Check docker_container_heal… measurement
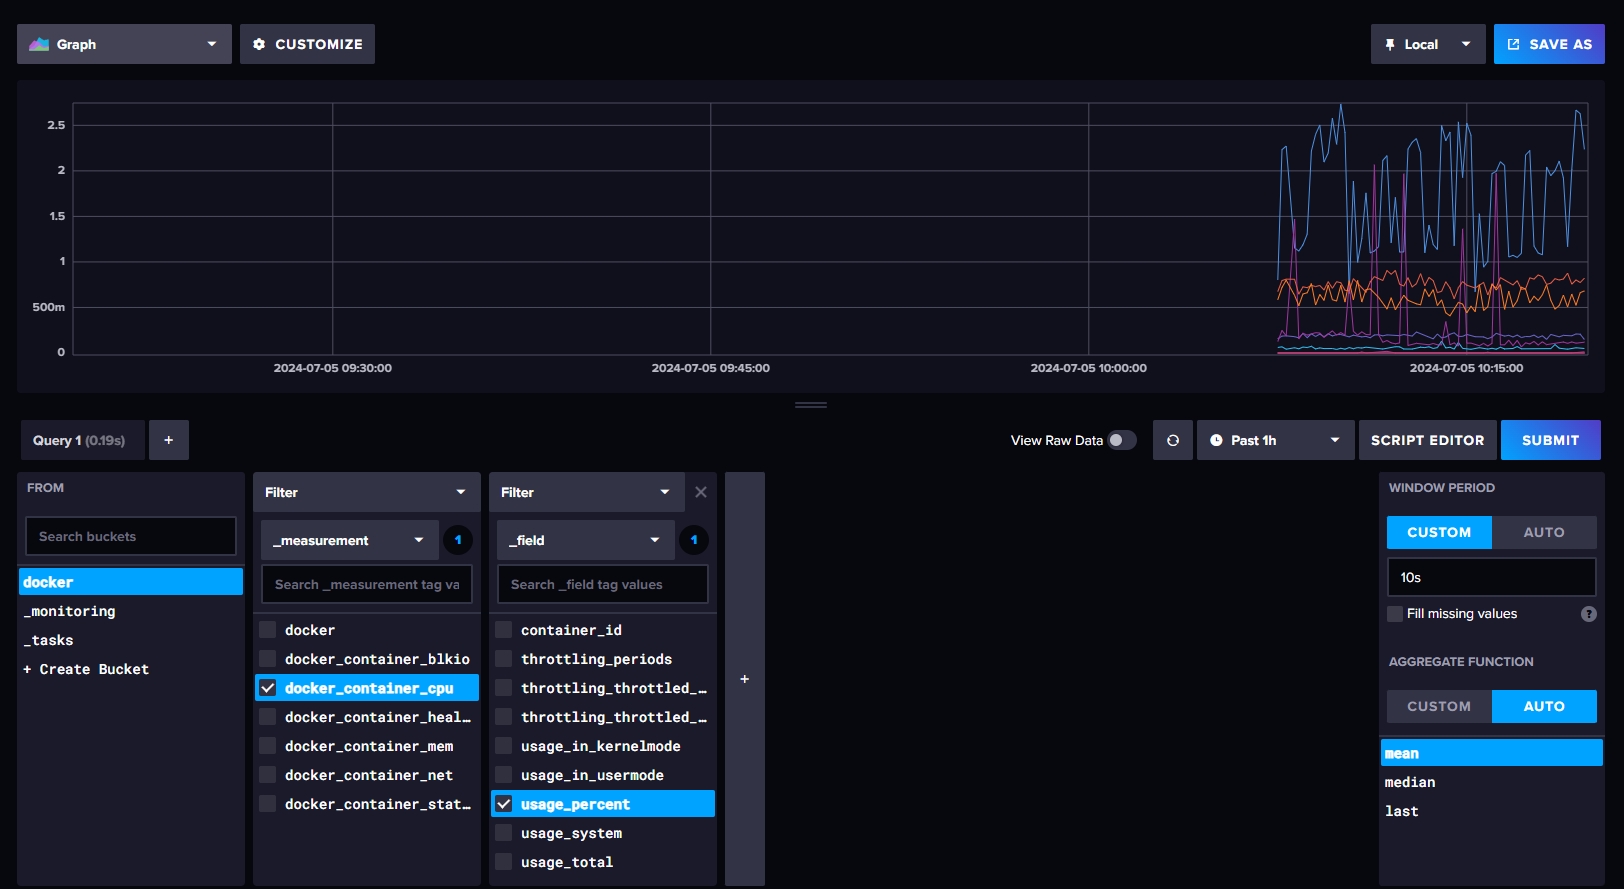Image resolution: width=1624 pixels, height=889 pixels. click(x=268, y=717)
